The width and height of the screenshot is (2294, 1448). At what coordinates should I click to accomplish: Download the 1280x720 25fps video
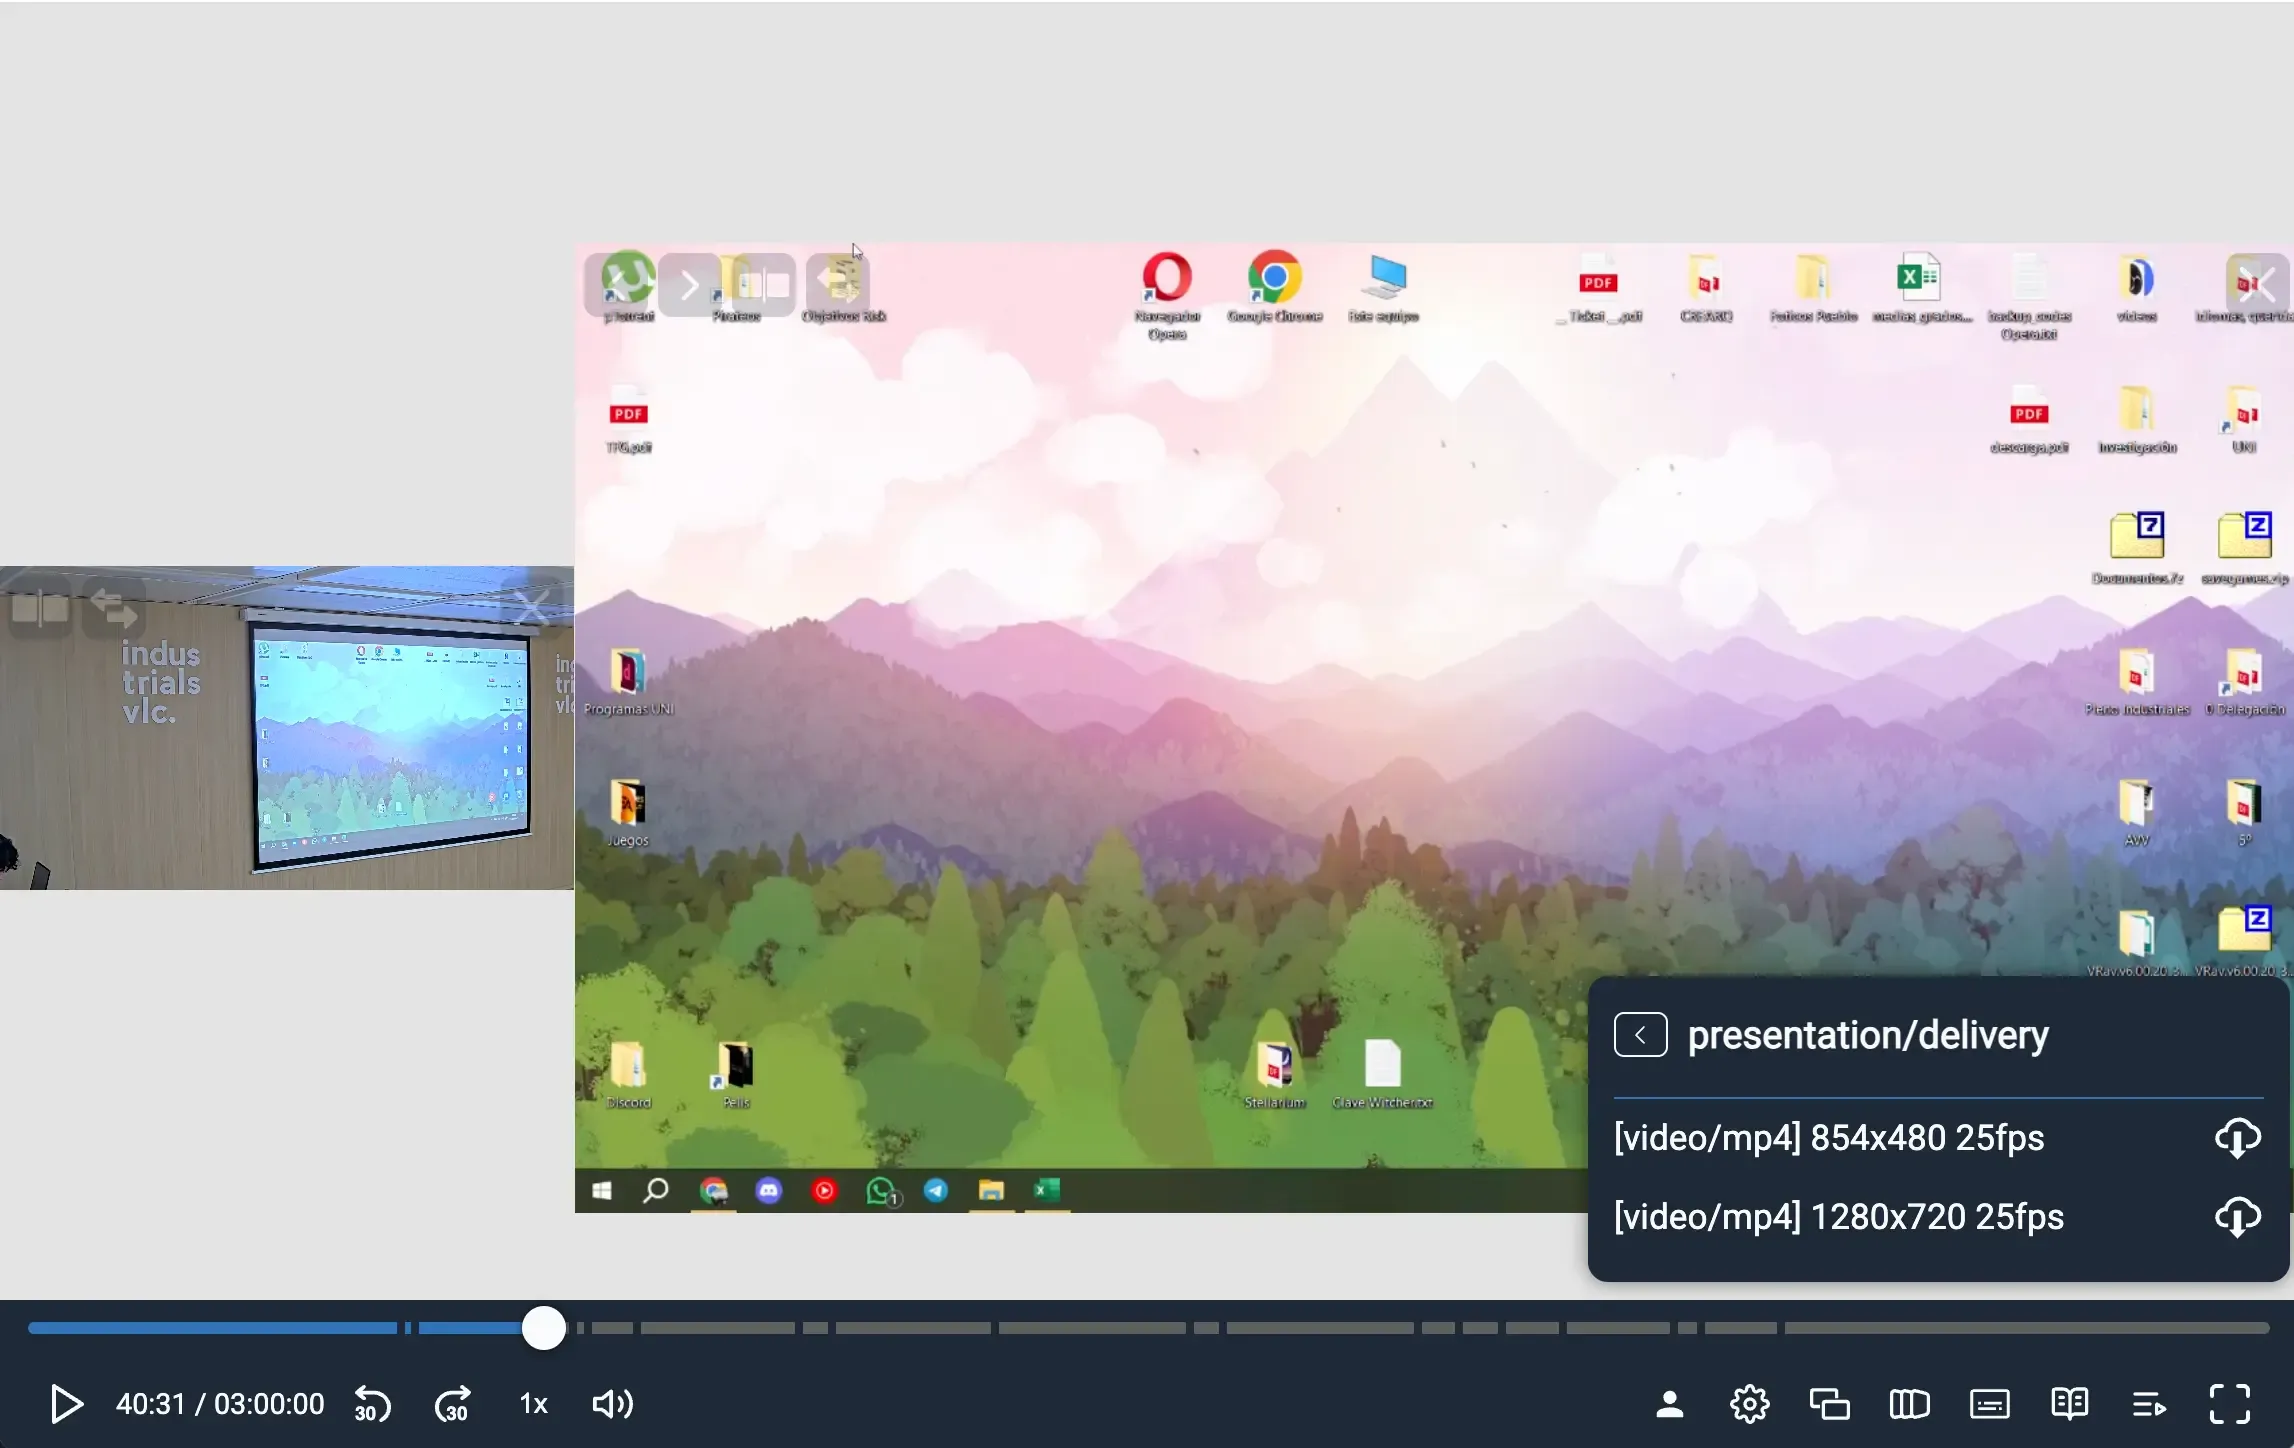2237,1217
